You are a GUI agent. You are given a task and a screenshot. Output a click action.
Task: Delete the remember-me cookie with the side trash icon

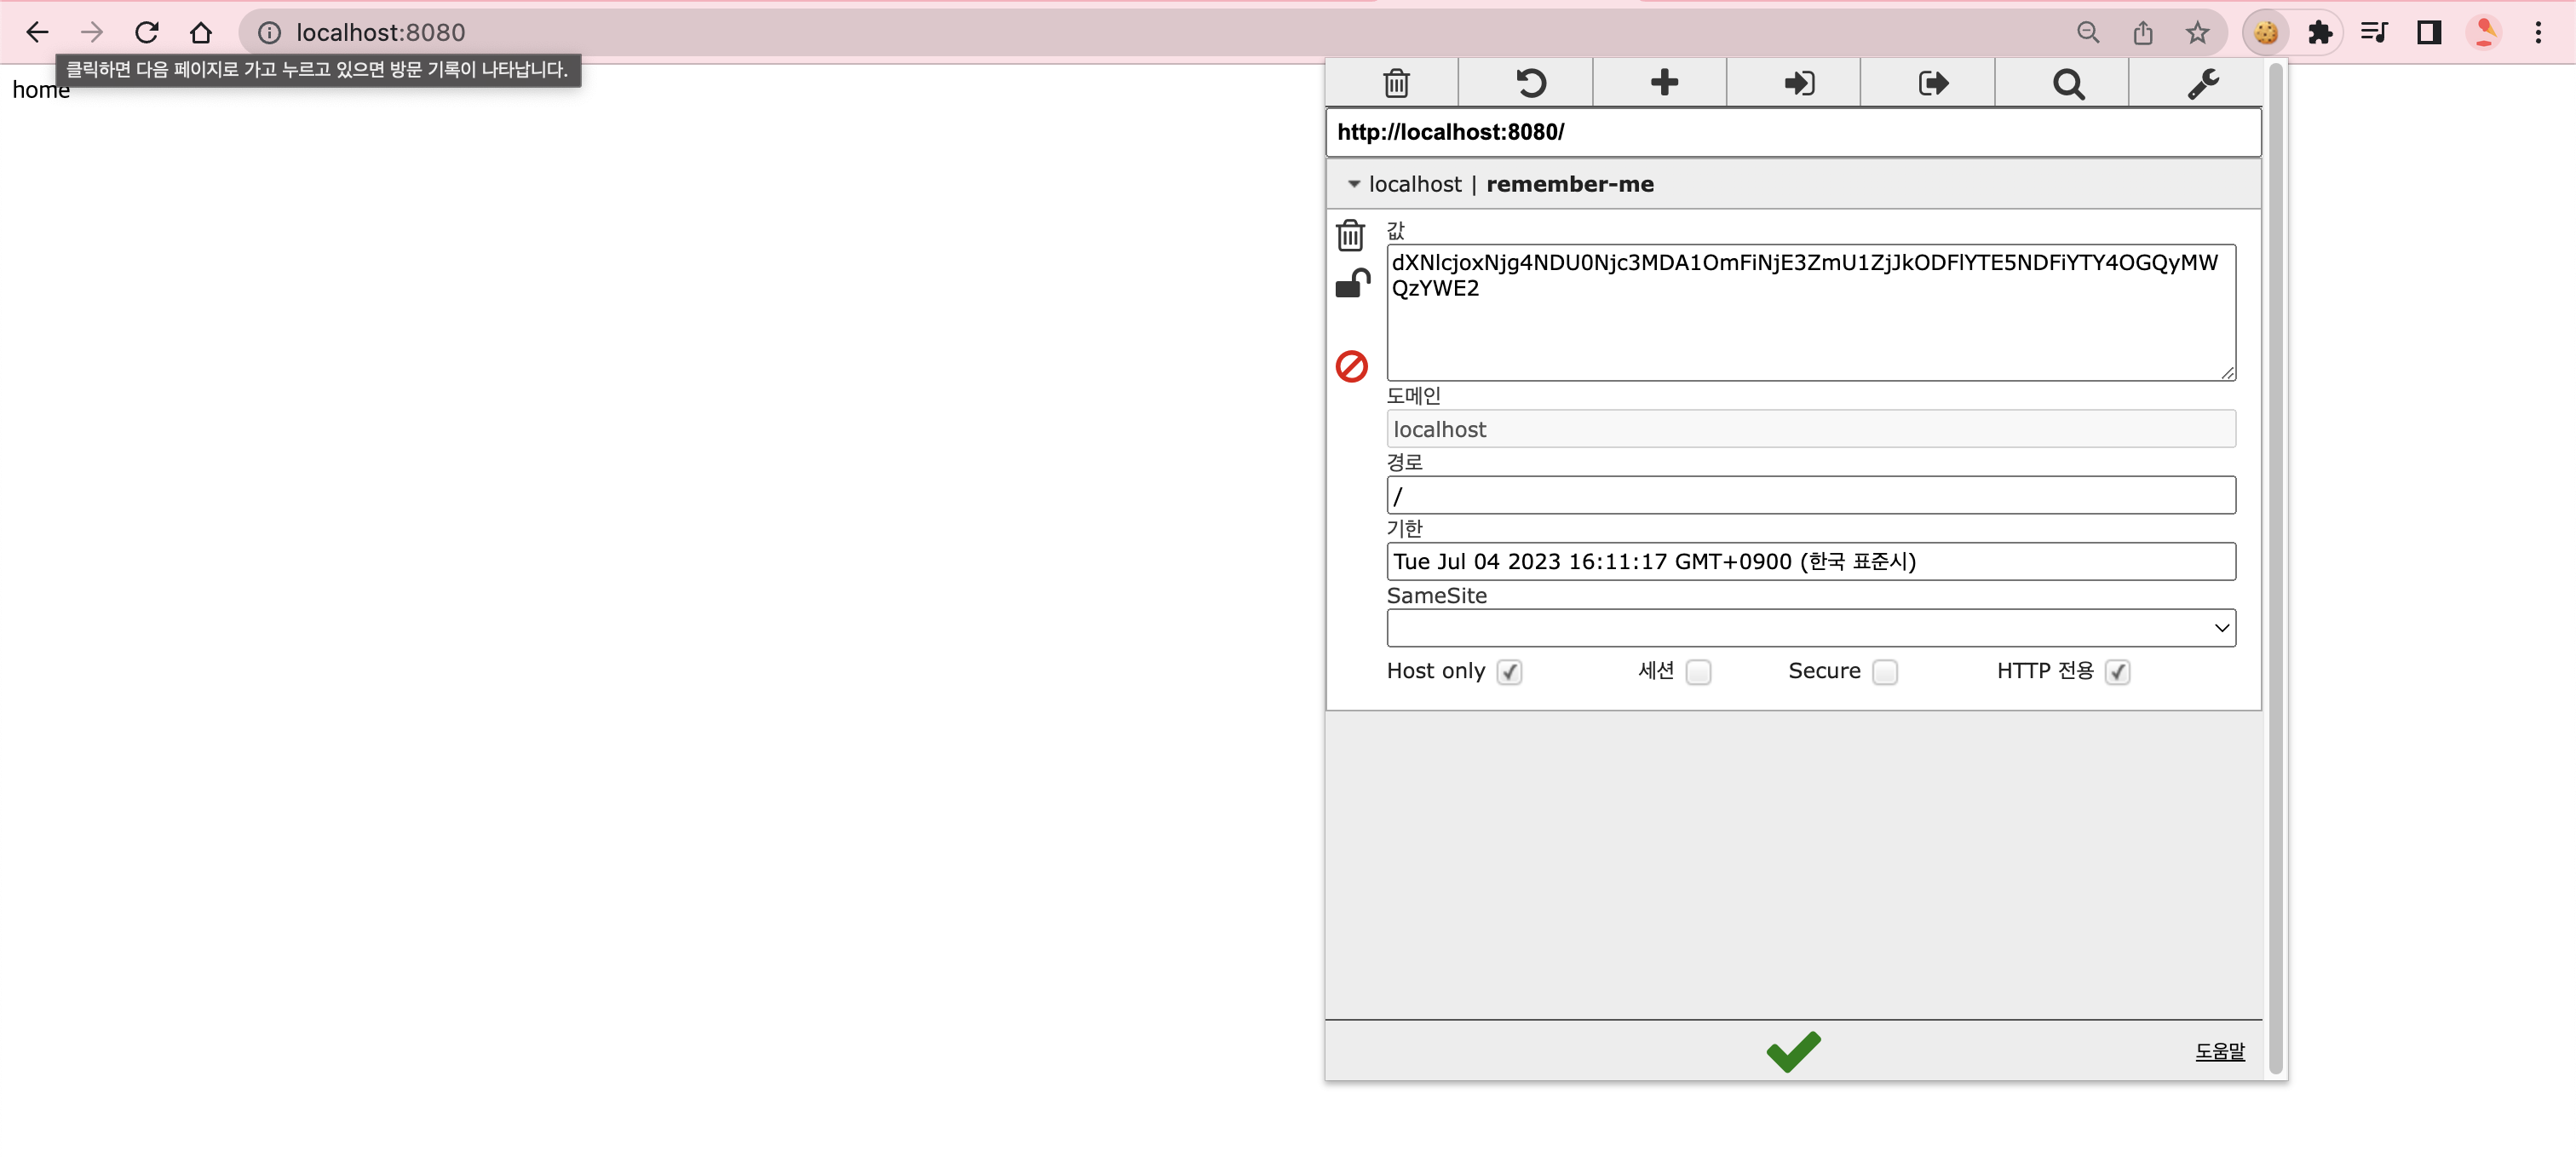1350,236
